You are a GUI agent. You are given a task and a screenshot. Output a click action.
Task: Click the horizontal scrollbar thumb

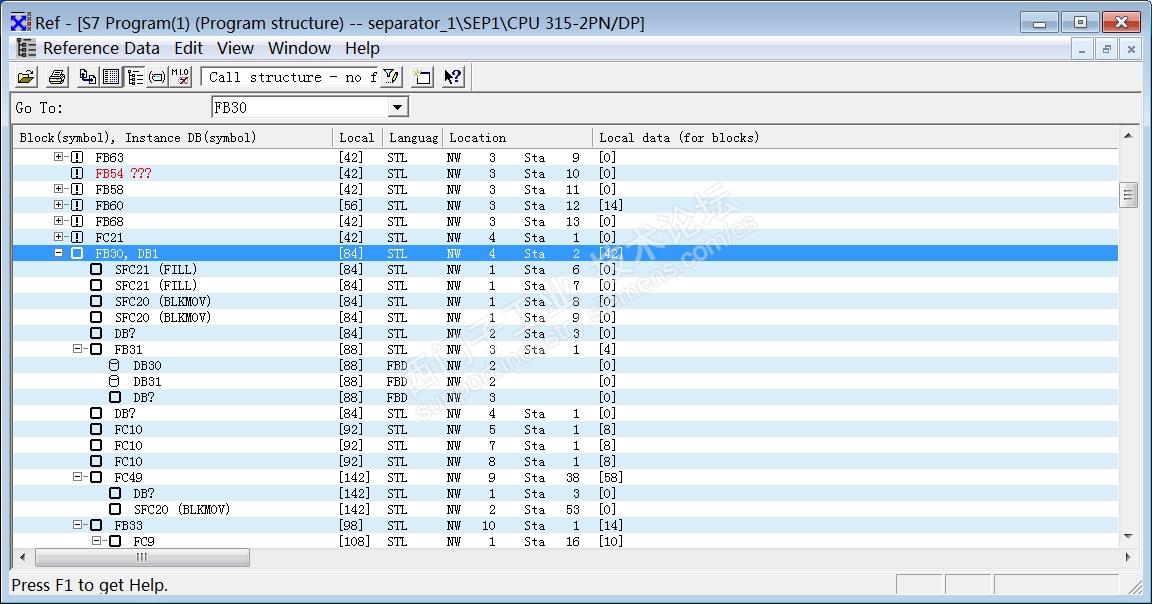point(143,558)
